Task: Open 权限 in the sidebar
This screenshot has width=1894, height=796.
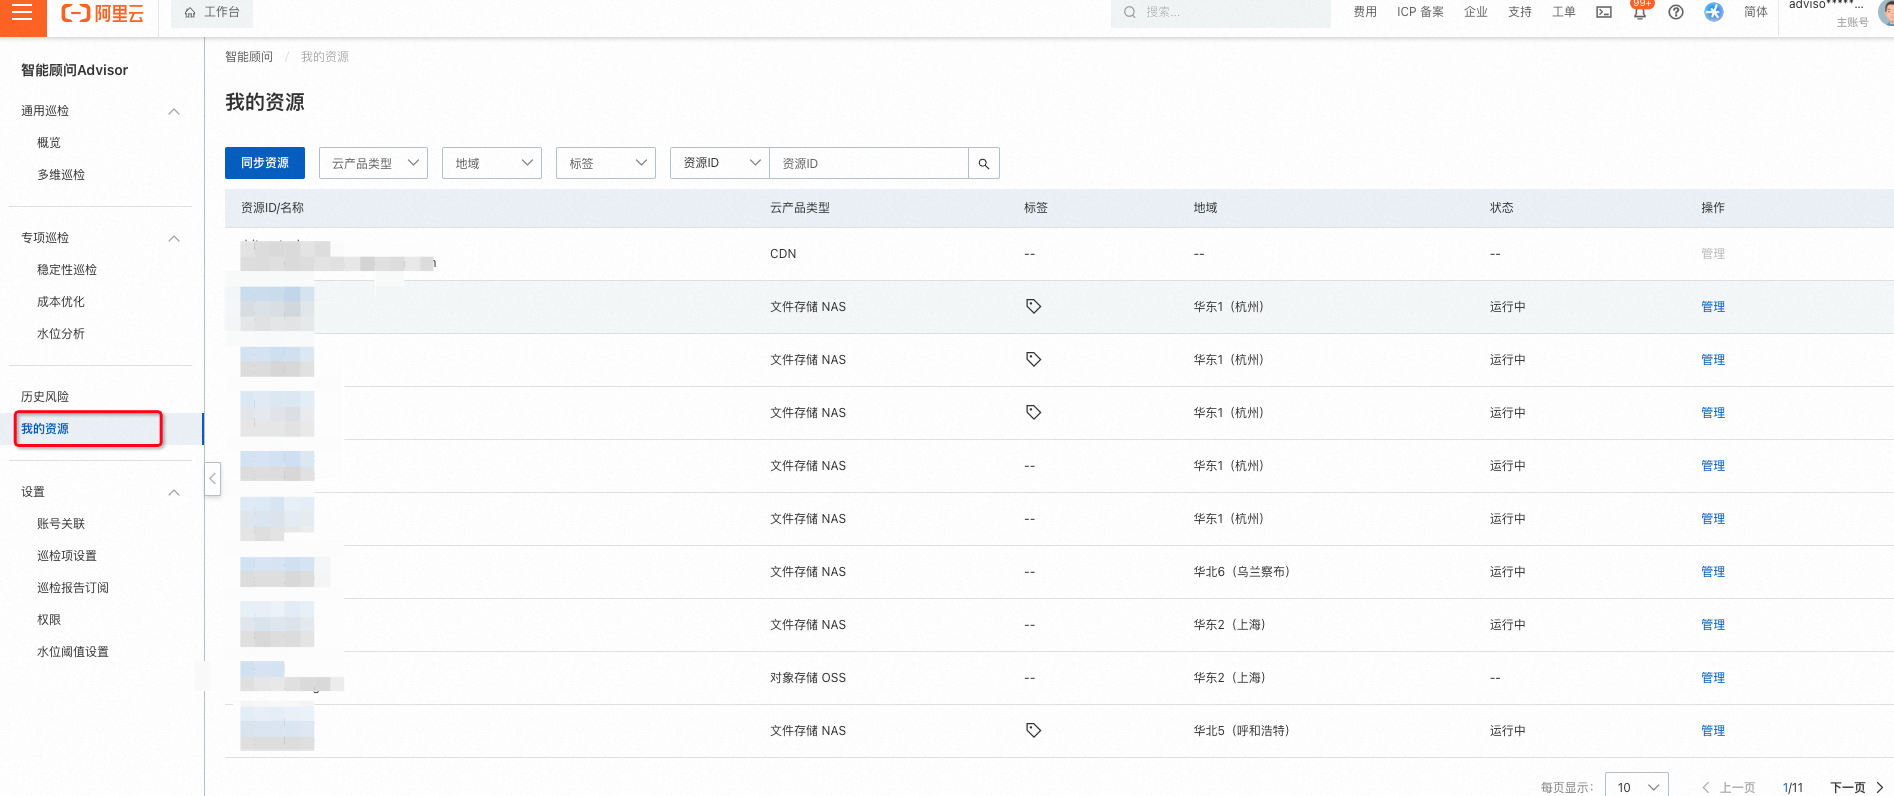Action: (x=49, y=620)
